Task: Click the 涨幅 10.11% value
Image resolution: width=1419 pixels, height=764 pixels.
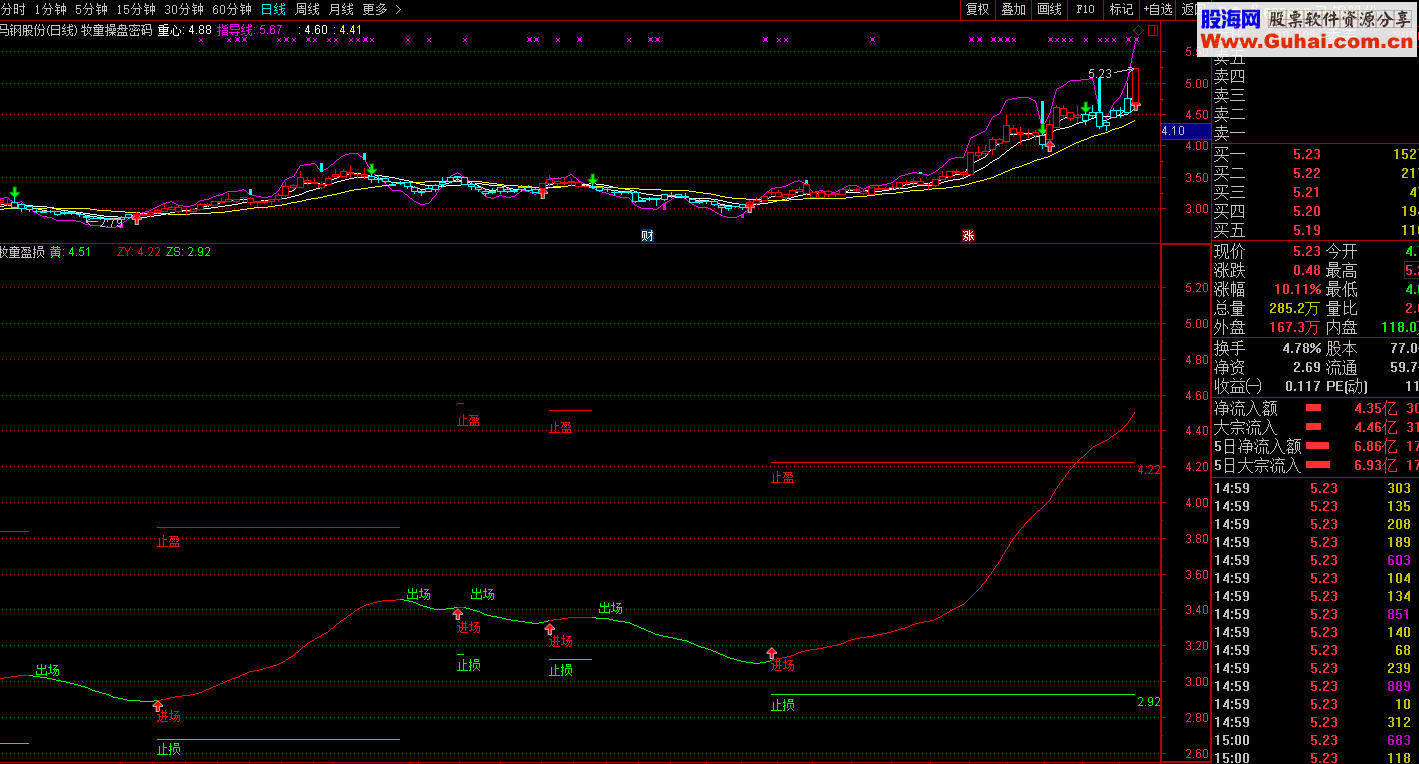Action: click(1298, 289)
